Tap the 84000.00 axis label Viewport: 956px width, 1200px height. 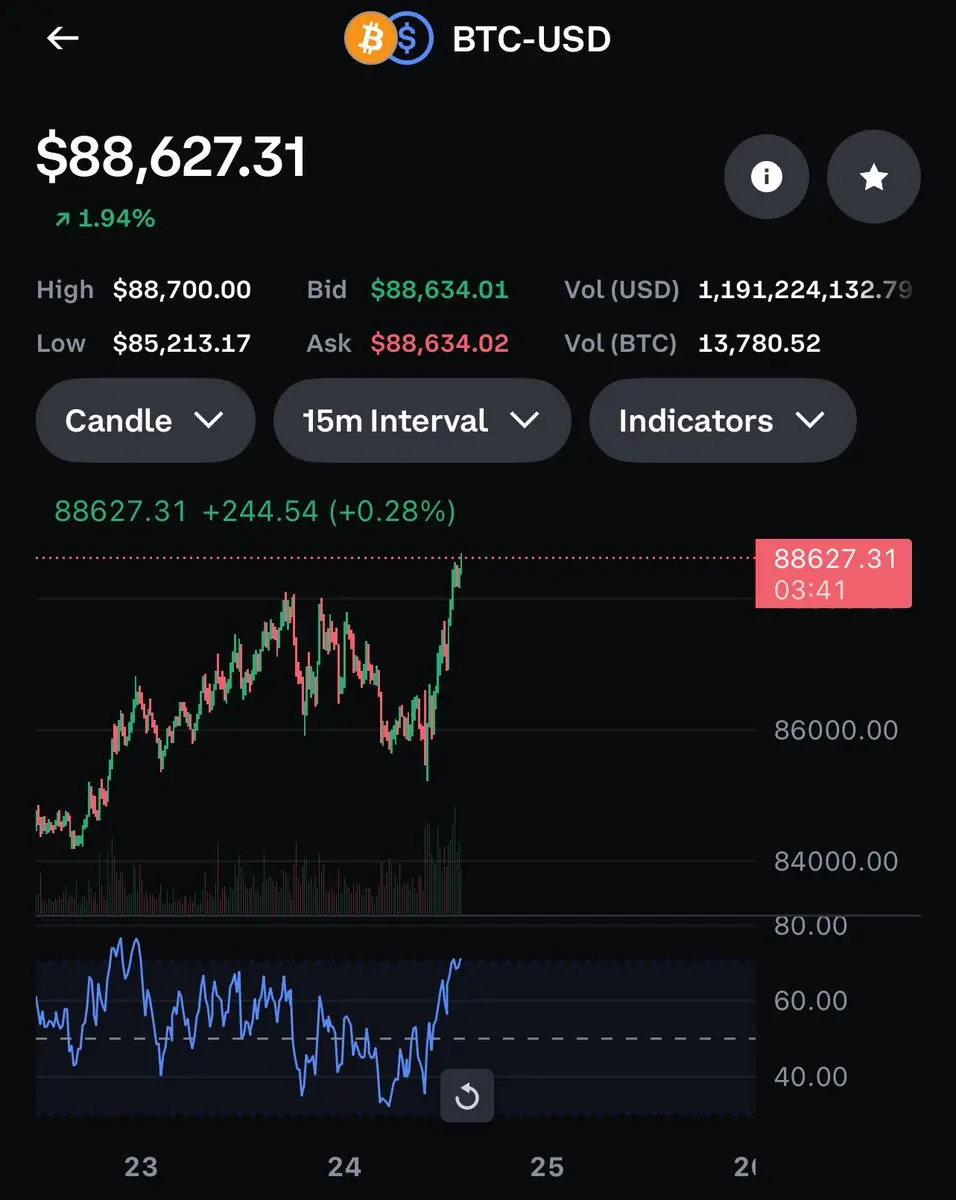836,860
